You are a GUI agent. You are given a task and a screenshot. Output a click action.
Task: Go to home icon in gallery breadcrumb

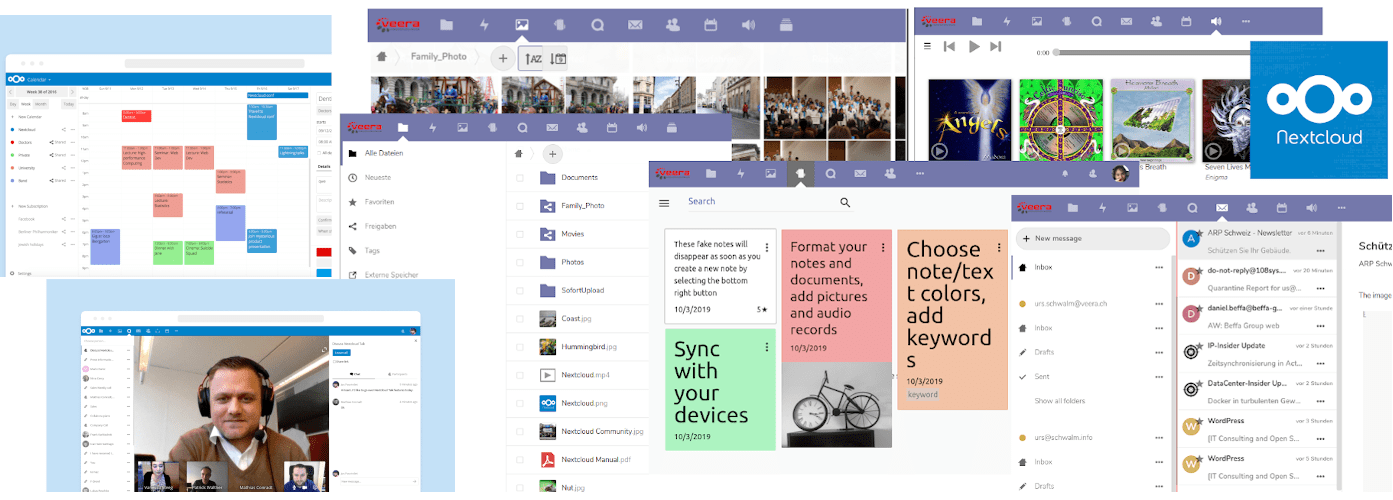click(381, 58)
